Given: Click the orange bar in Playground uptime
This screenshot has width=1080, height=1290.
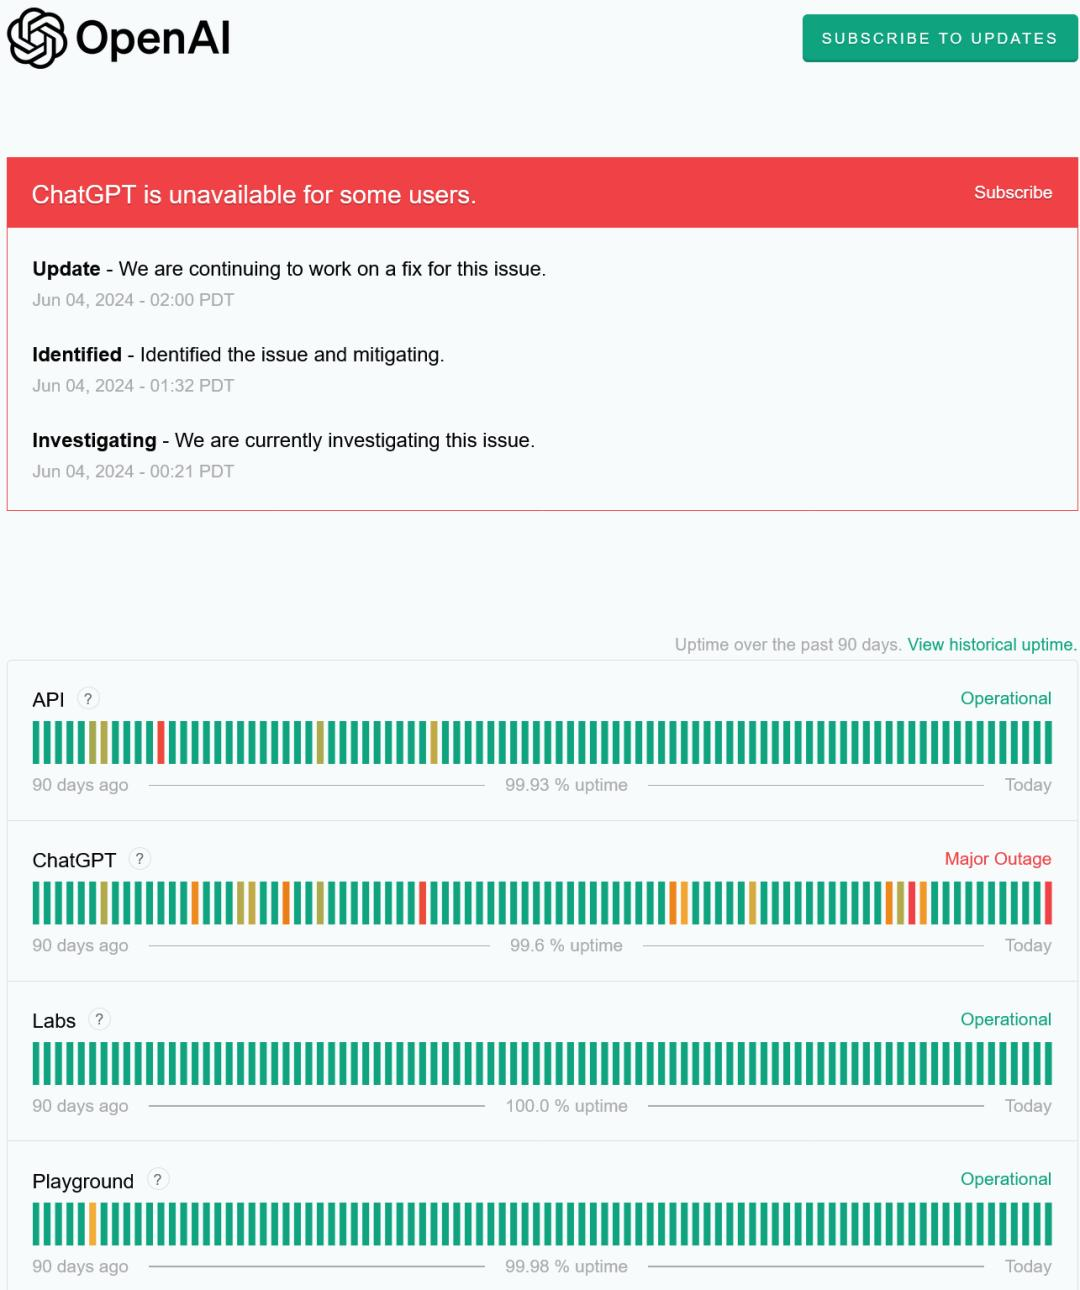Looking at the screenshot, I should click(x=92, y=1223).
